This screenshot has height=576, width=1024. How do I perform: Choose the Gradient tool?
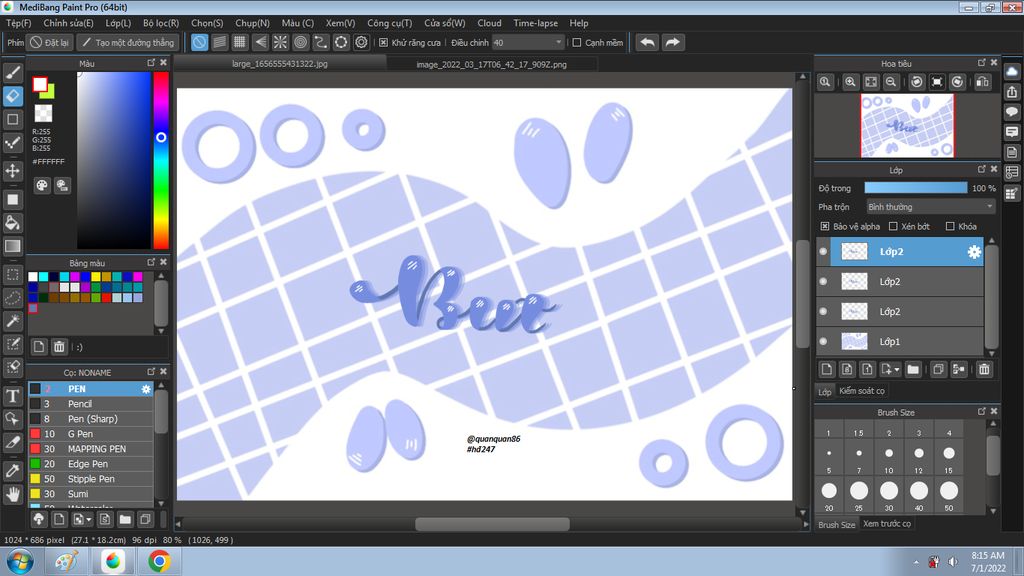coord(13,246)
